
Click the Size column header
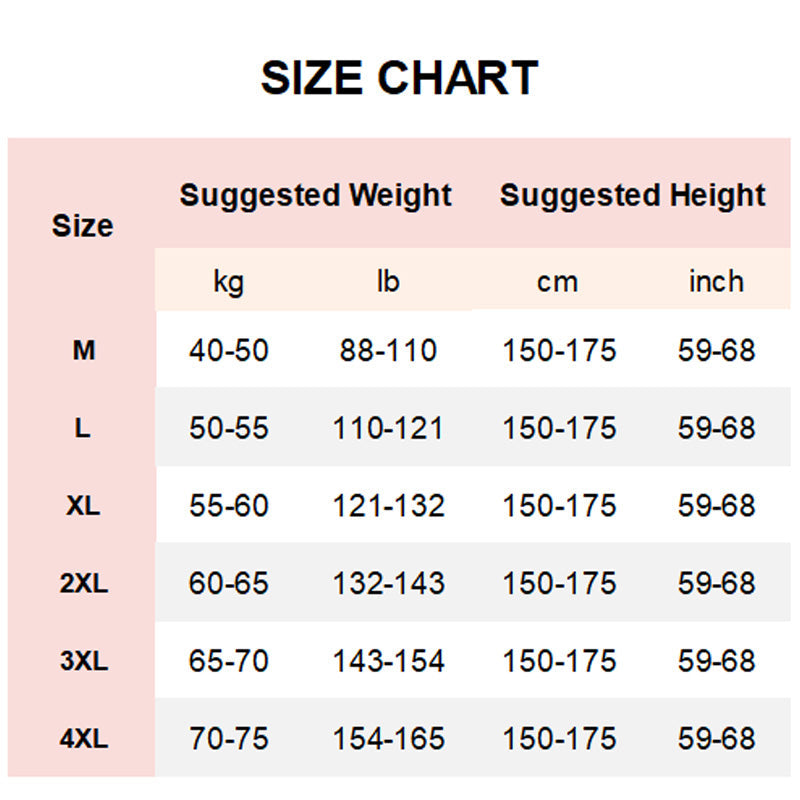click(x=82, y=226)
